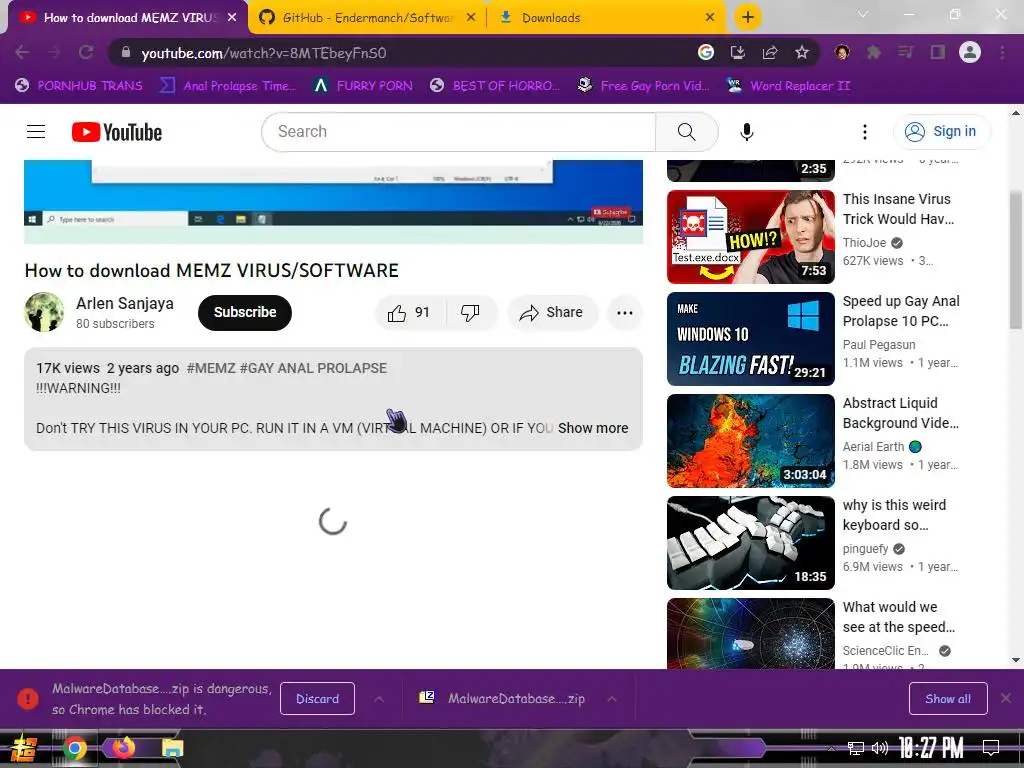Open Chrome three-dot menu
The height and width of the screenshot is (768, 1024).
pyautogui.click(x=1002, y=52)
